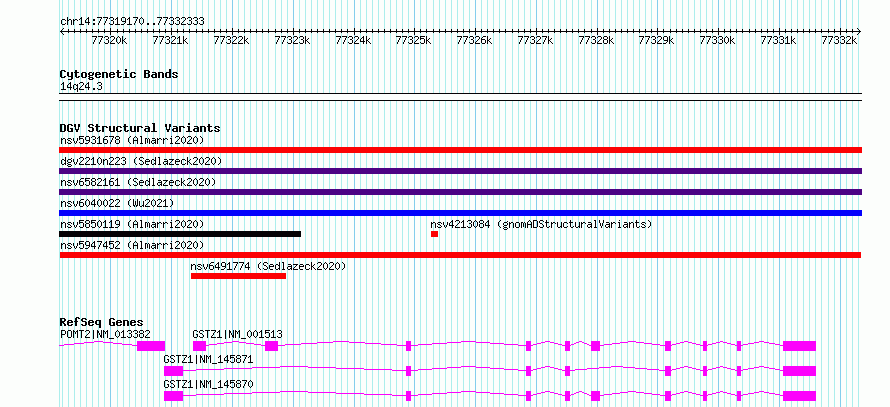Click the 77330k ruler tick label
Screen dimensions: 890x407
point(717,40)
